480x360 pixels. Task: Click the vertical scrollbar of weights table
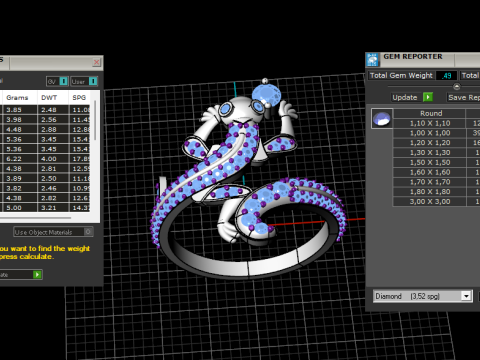pos(95,120)
